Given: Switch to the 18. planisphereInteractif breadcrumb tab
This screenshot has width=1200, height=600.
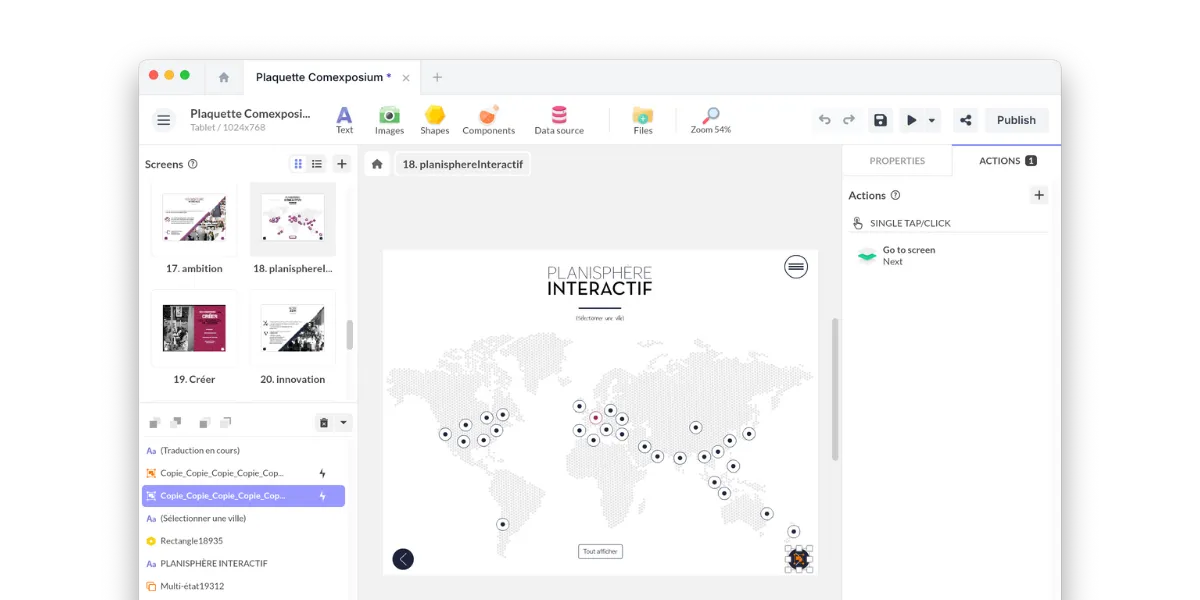Looking at the screenshot, I should 462,163.
